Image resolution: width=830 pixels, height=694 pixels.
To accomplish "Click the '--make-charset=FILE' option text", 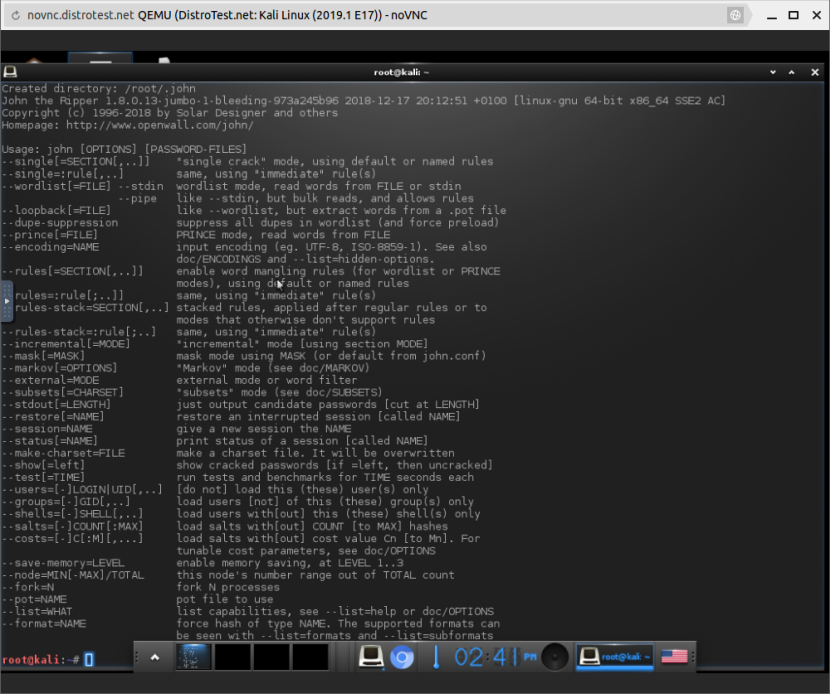I will [x=63, y=453].
